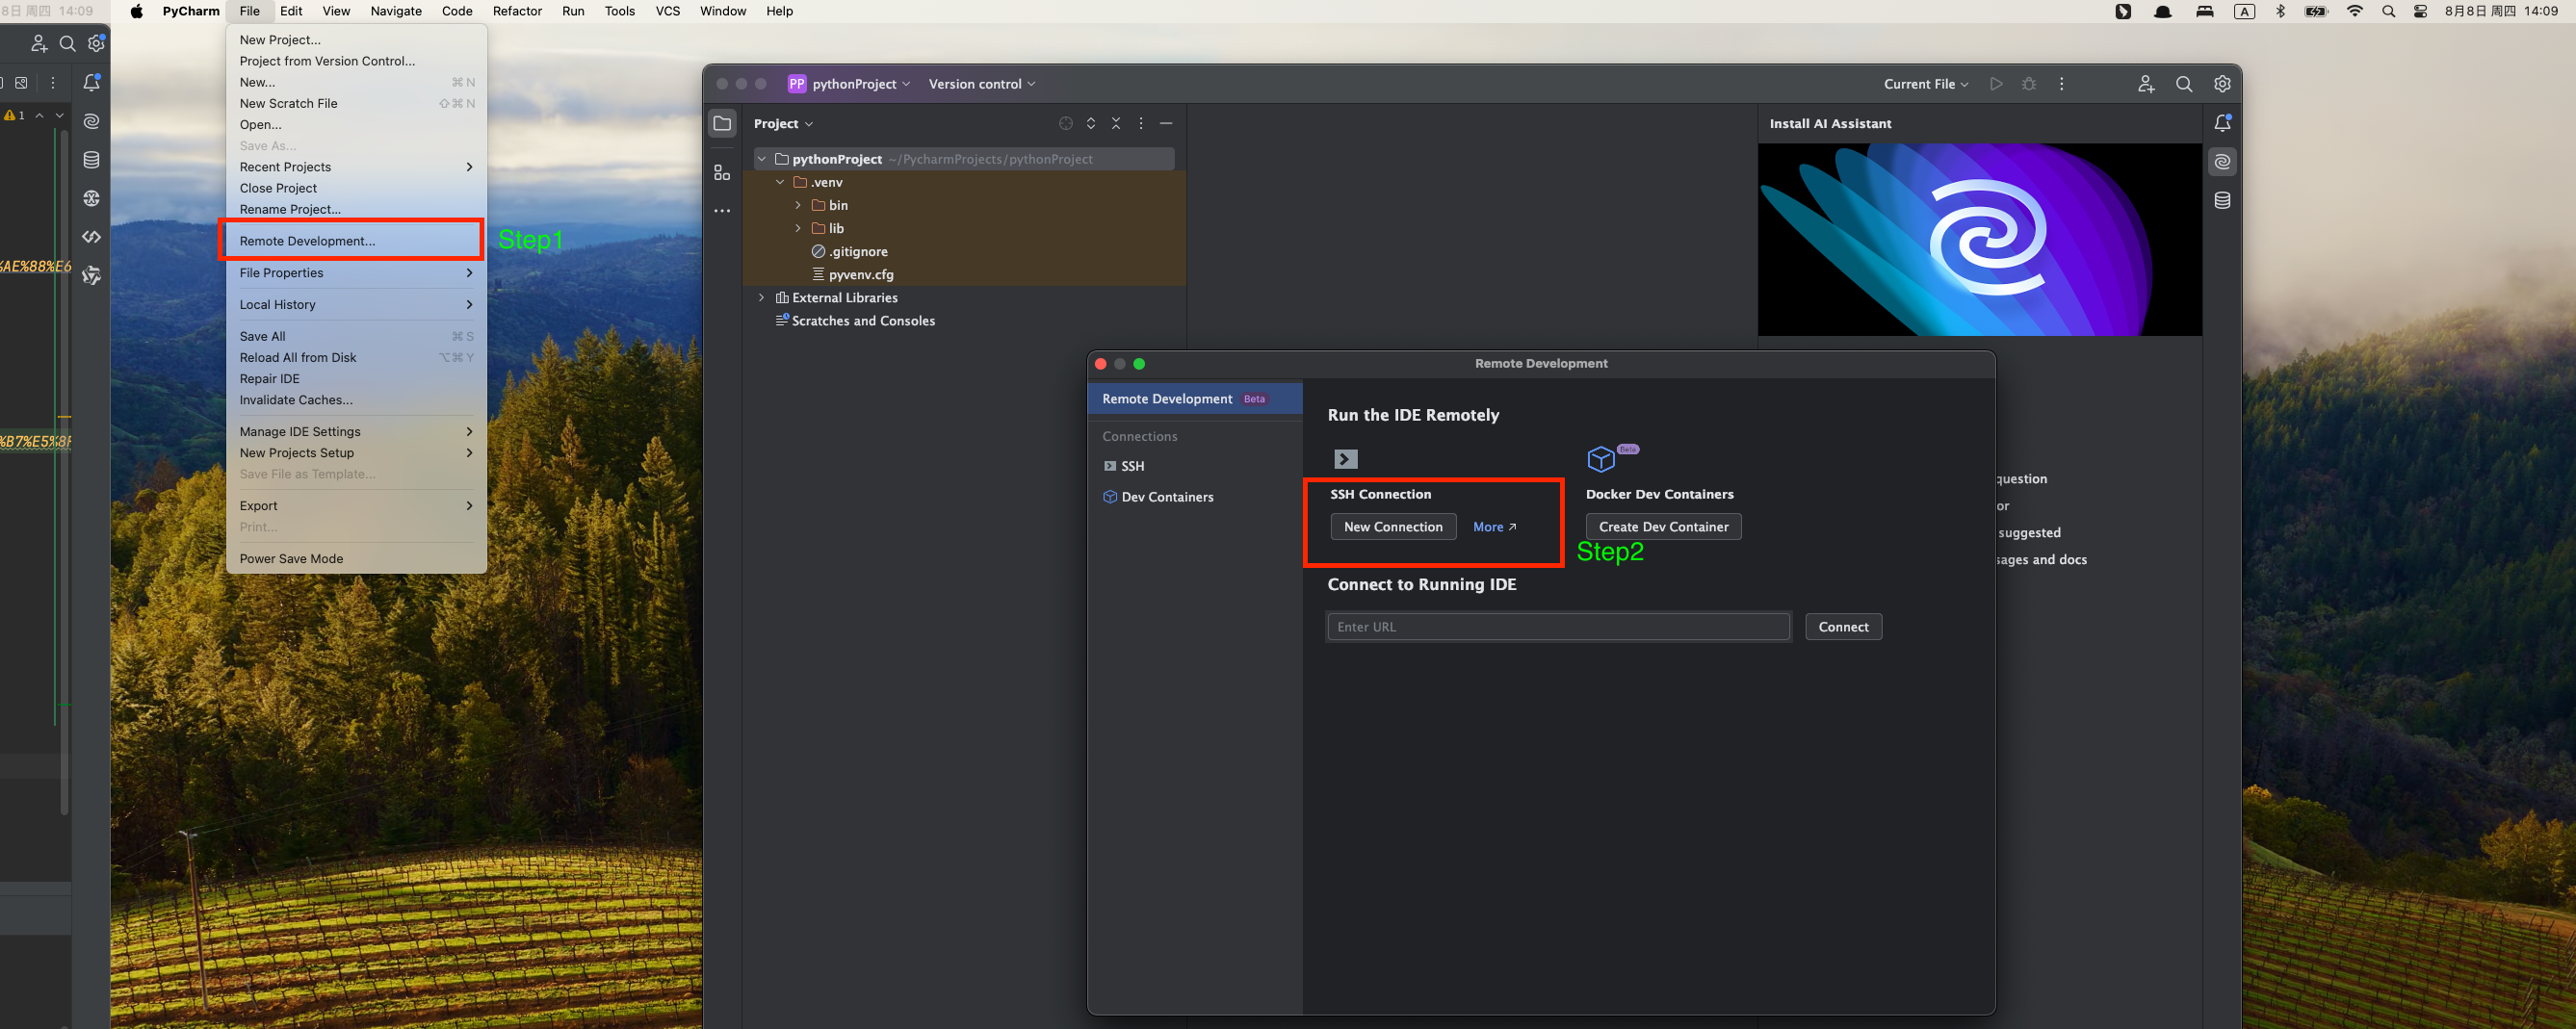Open notifications bell in left window strip

[91, 82]
